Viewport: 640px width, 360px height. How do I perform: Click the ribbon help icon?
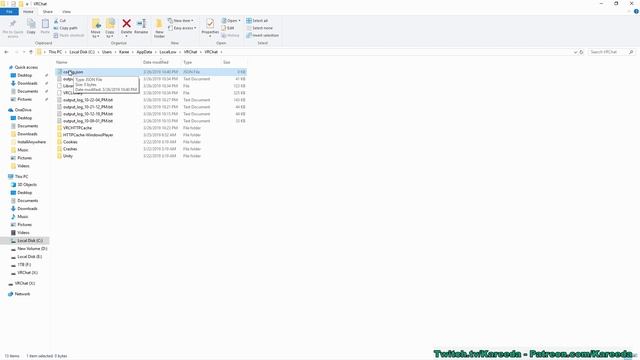636,11
